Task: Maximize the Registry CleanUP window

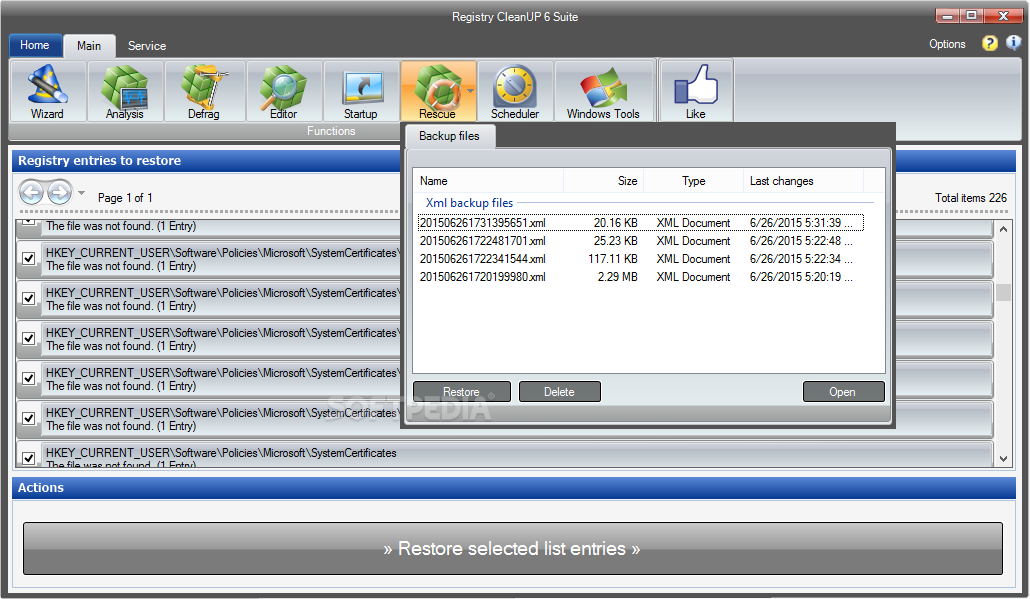Action: [971, 16]
